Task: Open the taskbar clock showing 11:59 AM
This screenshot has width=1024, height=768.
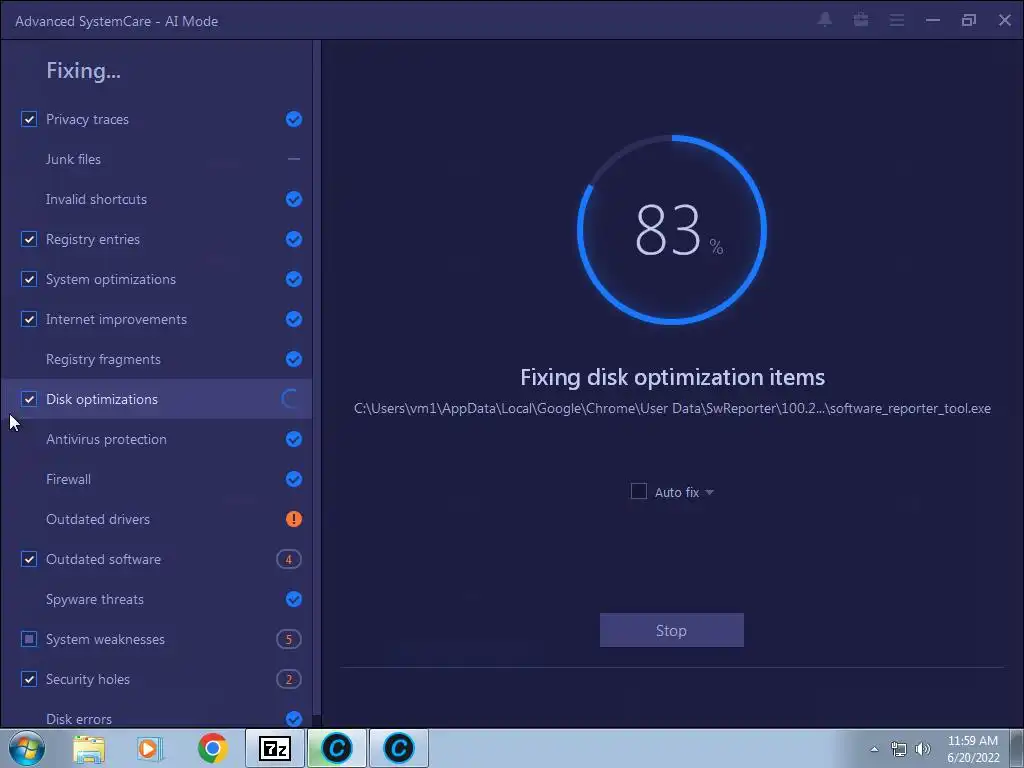Action: pos(973,749)
